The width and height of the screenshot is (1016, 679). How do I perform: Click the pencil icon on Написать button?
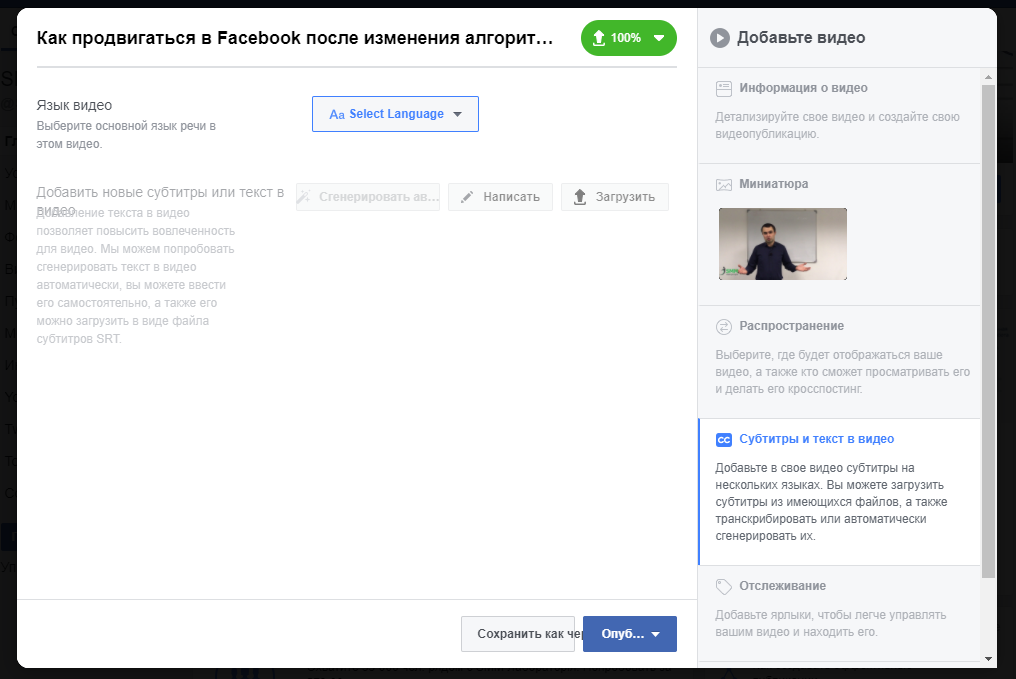[467, 197]
